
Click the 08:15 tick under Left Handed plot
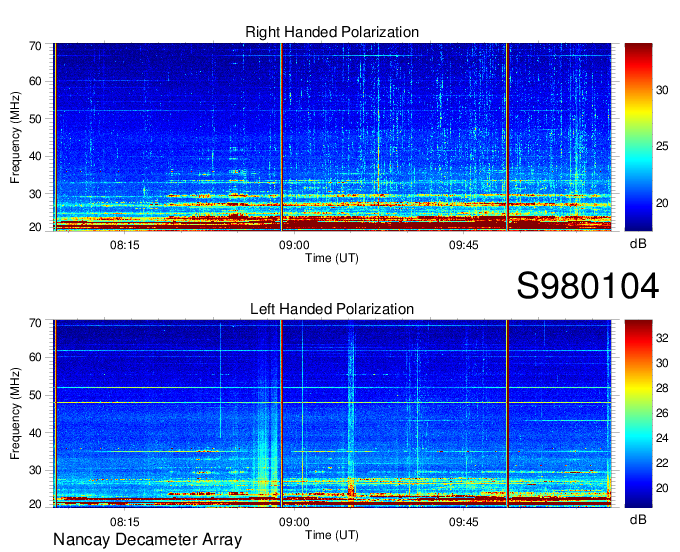125,522
